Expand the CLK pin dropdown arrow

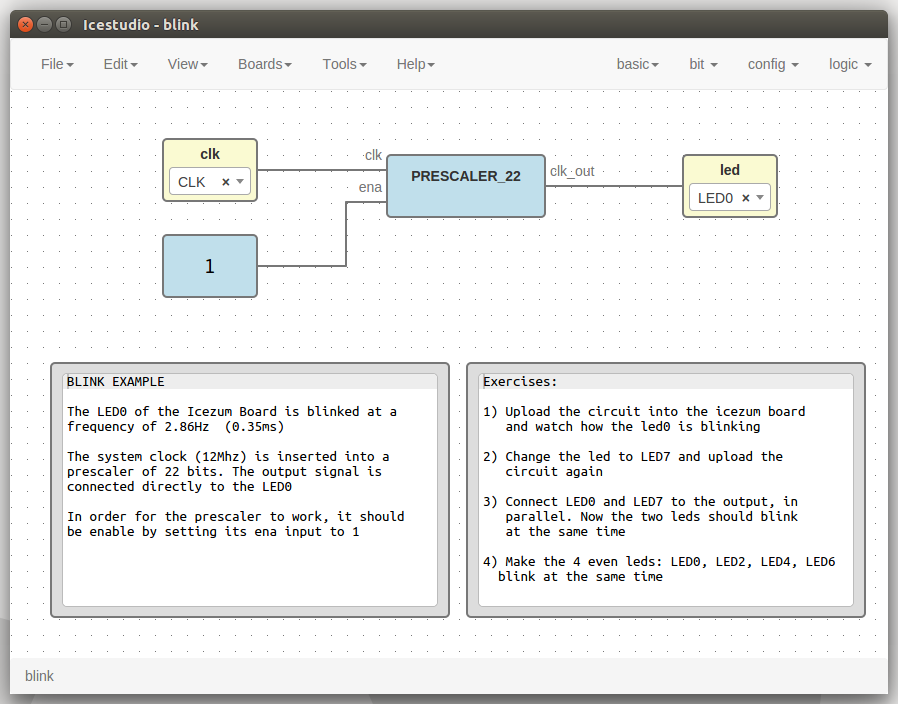point(241,182)
